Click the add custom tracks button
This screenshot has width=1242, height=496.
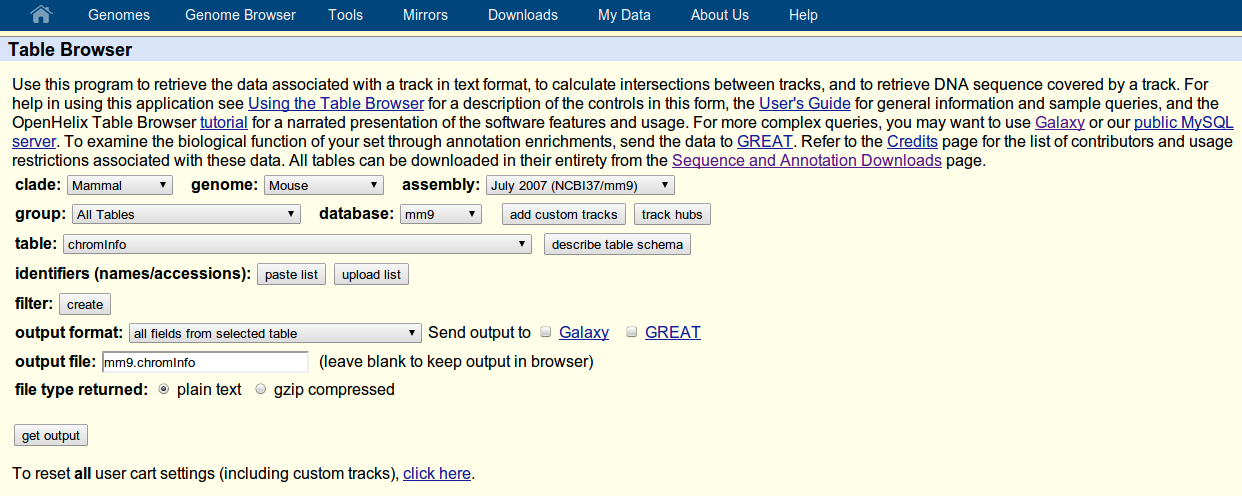564,214
